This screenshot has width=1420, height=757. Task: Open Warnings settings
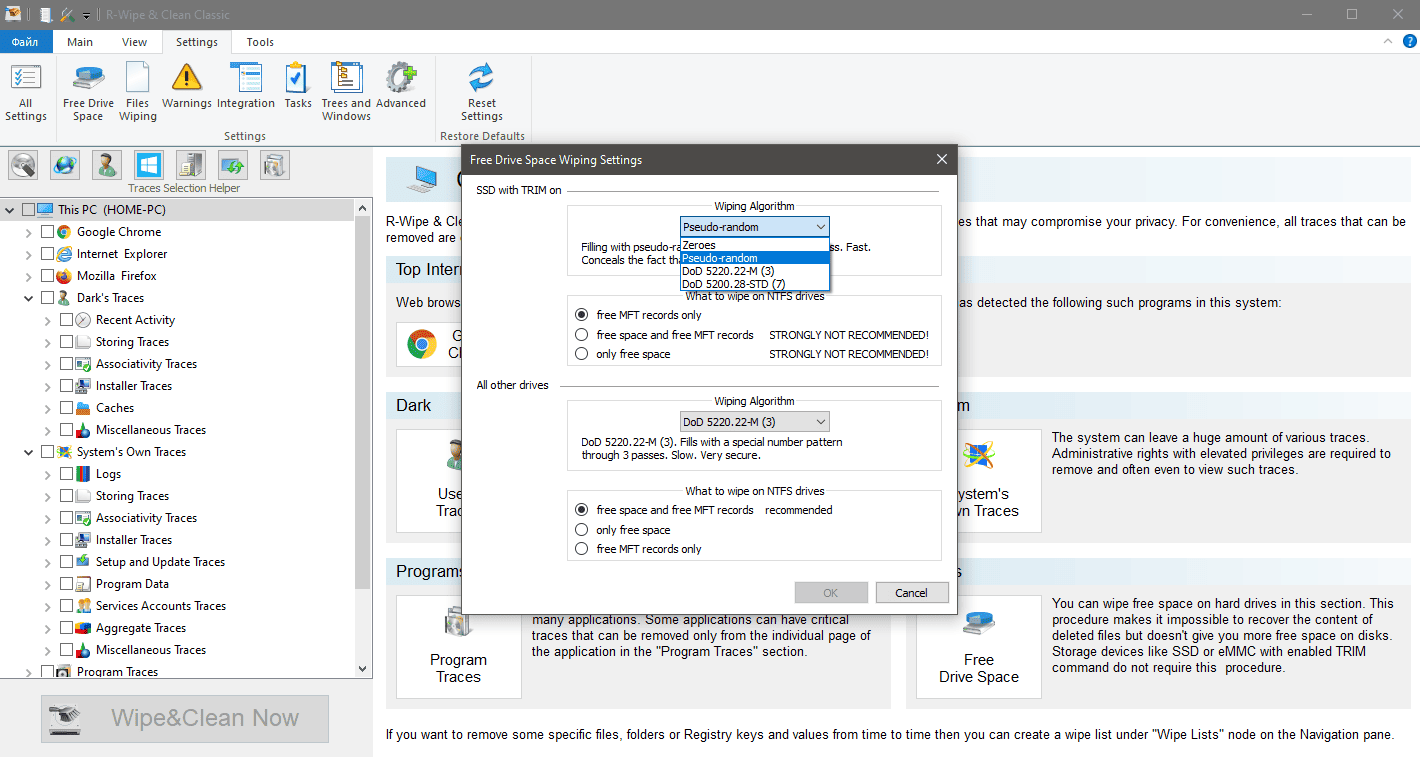point(187,86)
